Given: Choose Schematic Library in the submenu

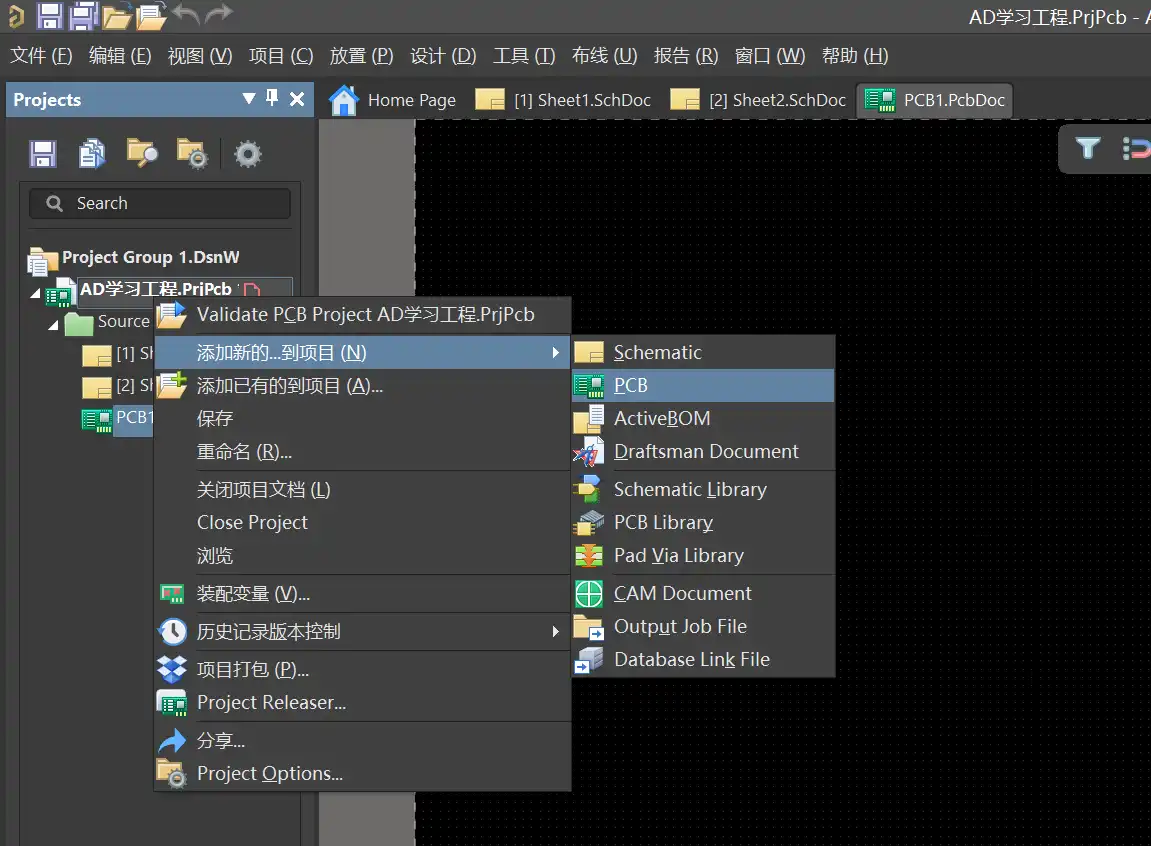Looking at the screenshot, I should (689, 489).
